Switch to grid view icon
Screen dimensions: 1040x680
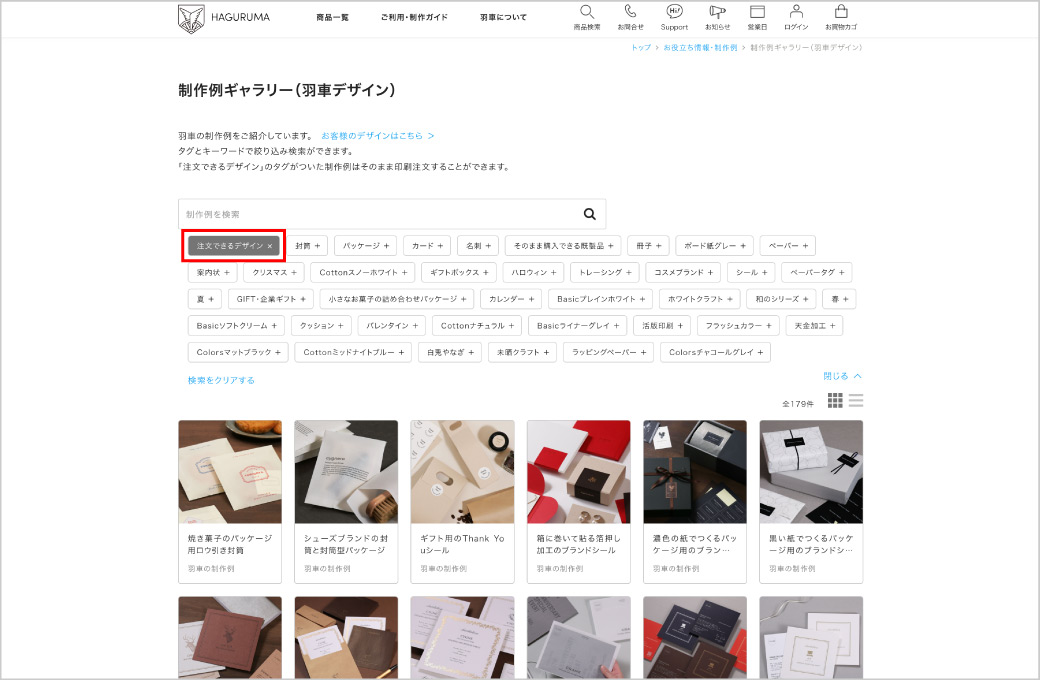pos(835,401)
